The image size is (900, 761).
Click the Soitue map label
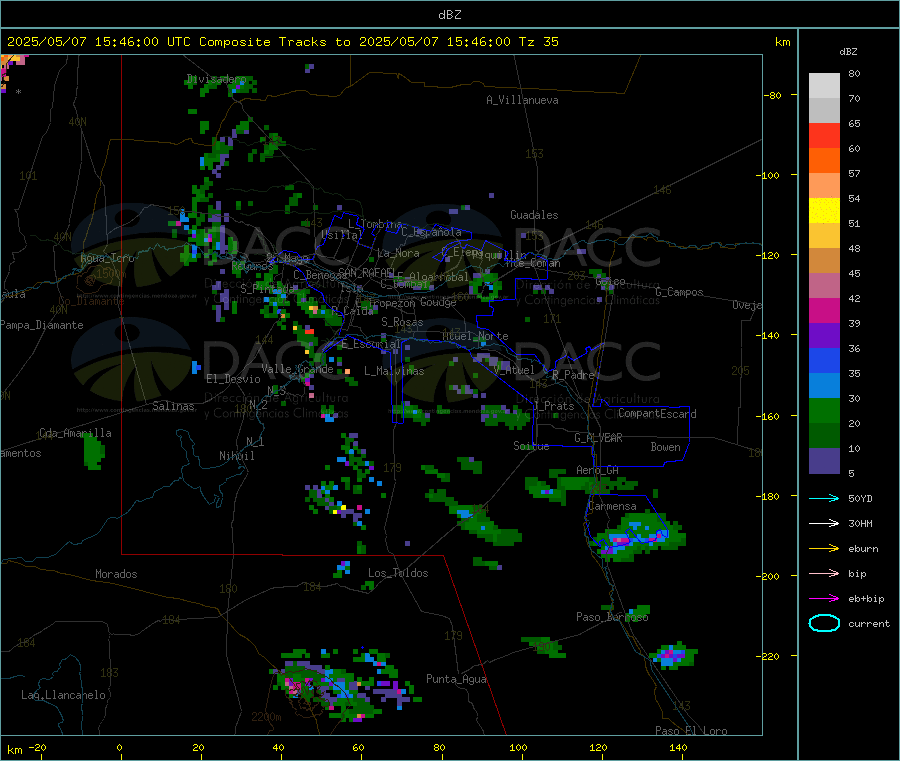pos(531,446)
